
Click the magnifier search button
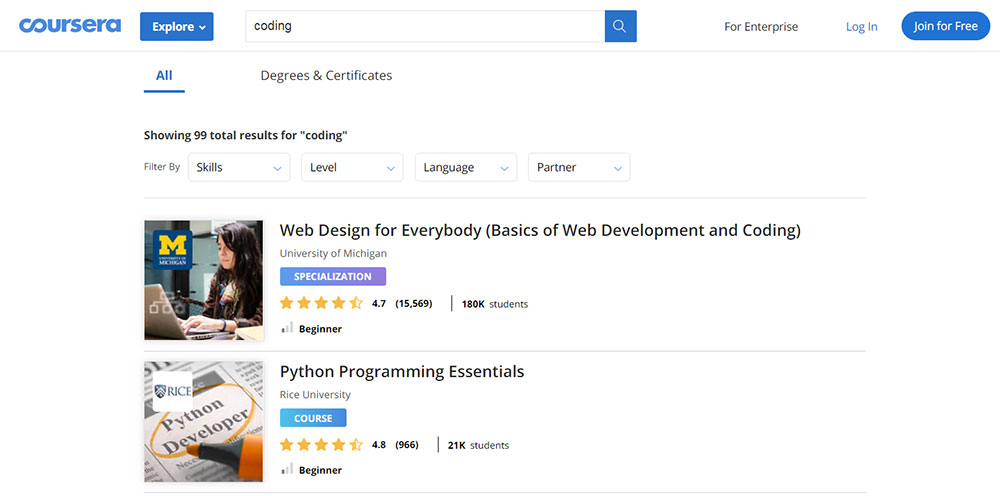click(x=620, y=26)
